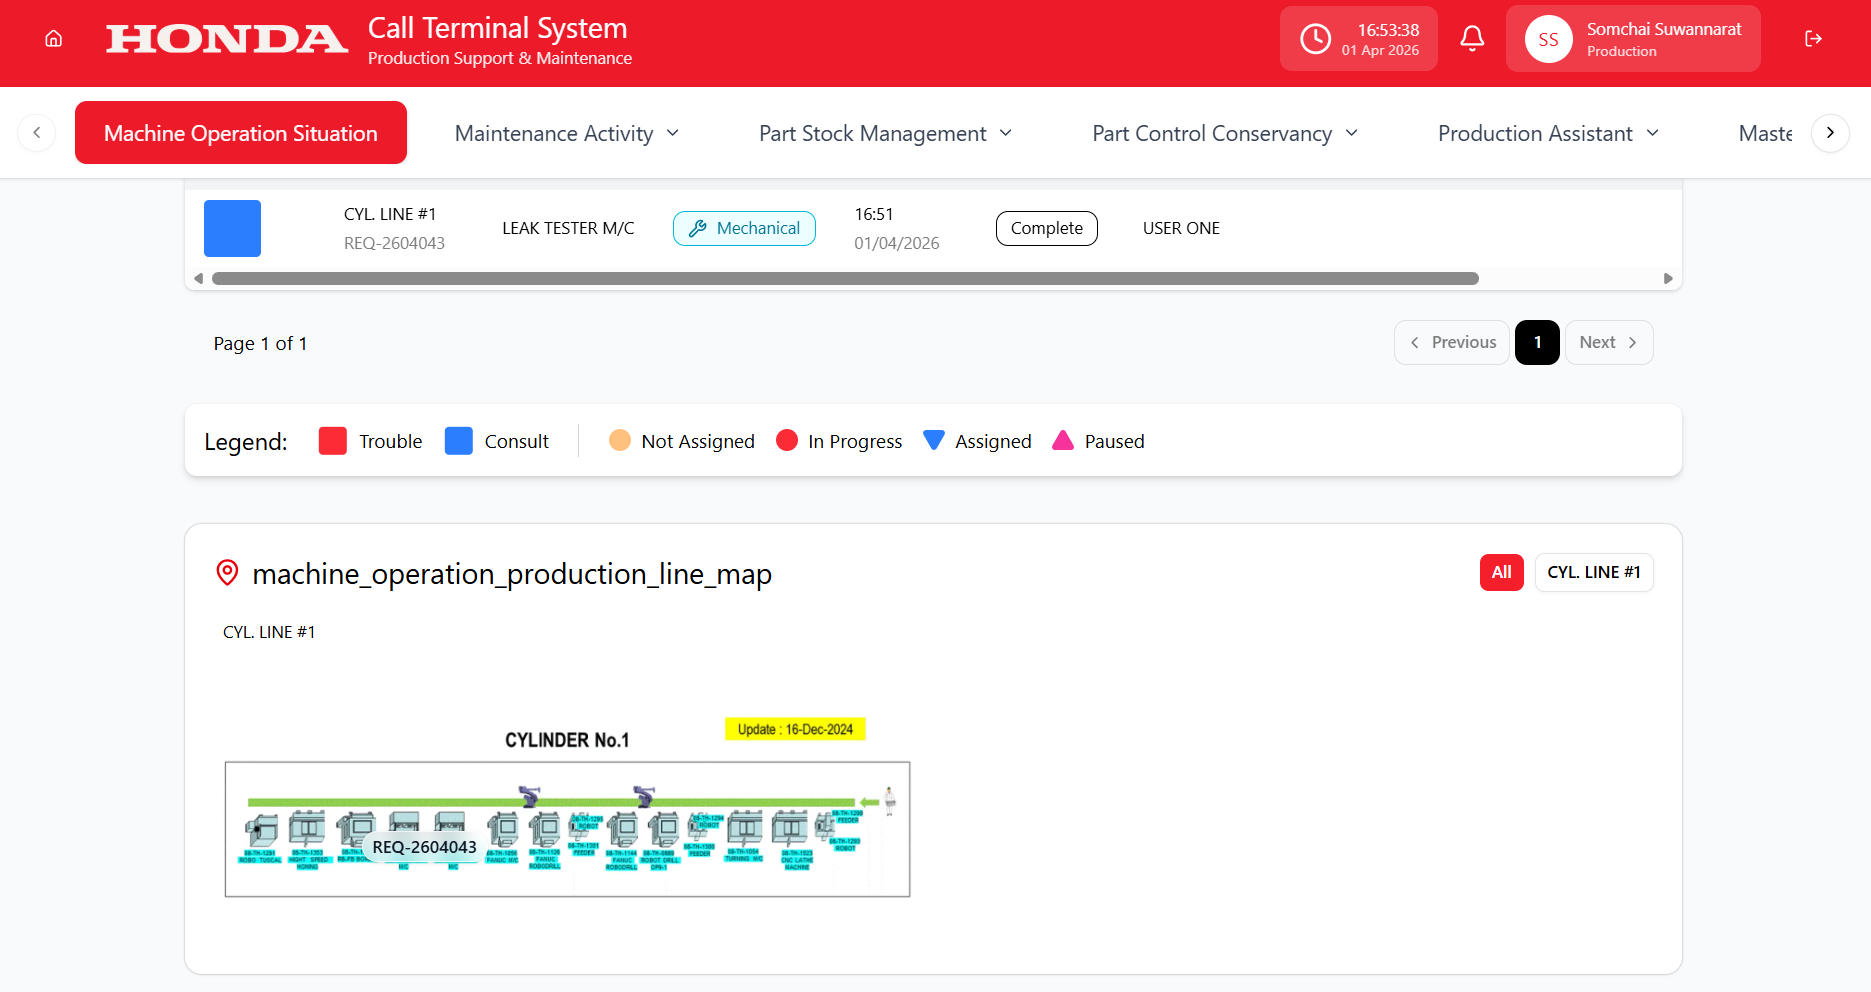Click the home icon in header
The height and width of the screenshot is (992, 1871).
click(54, 39)
